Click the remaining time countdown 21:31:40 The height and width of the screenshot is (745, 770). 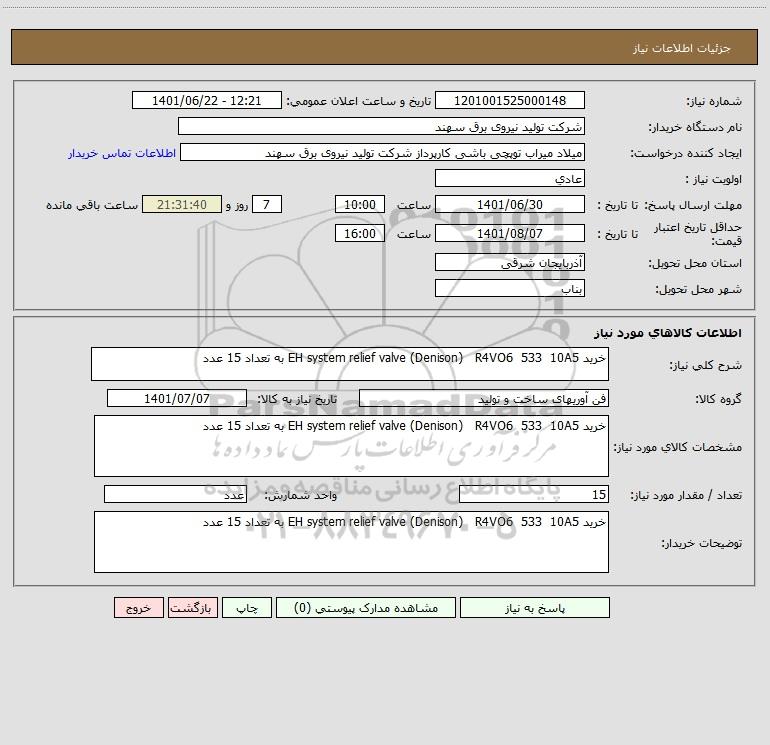(x=182, y=204)
